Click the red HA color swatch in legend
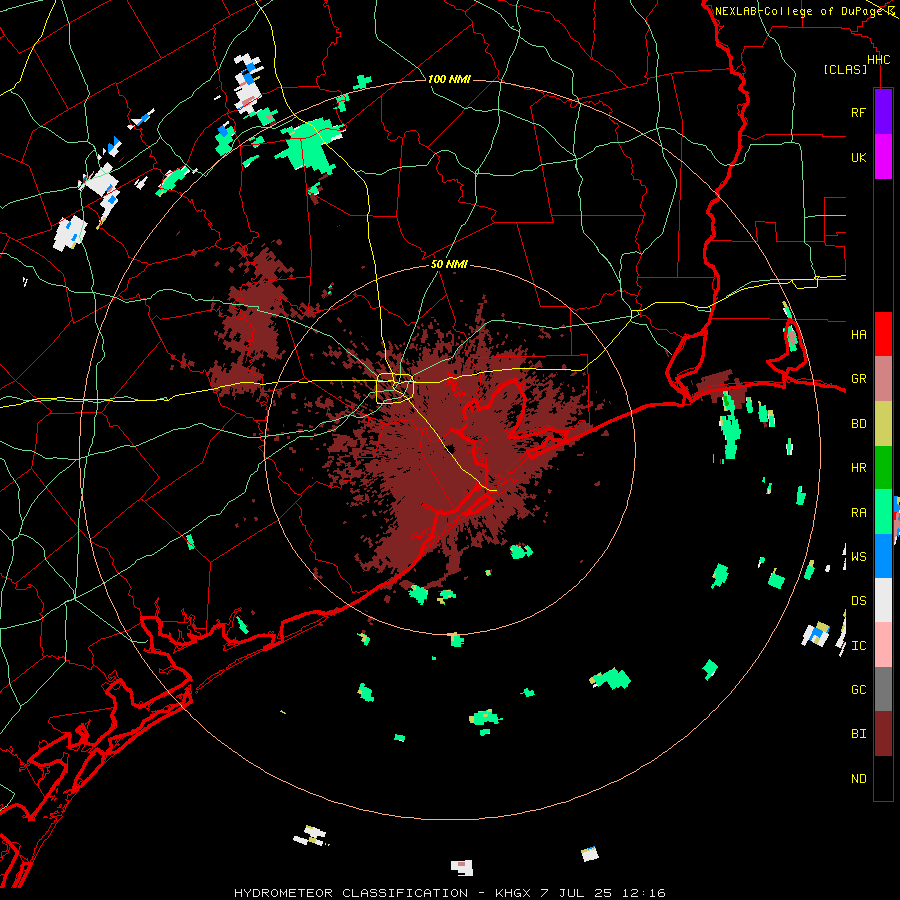The image size is (900, 900). [x=883, y=334]
